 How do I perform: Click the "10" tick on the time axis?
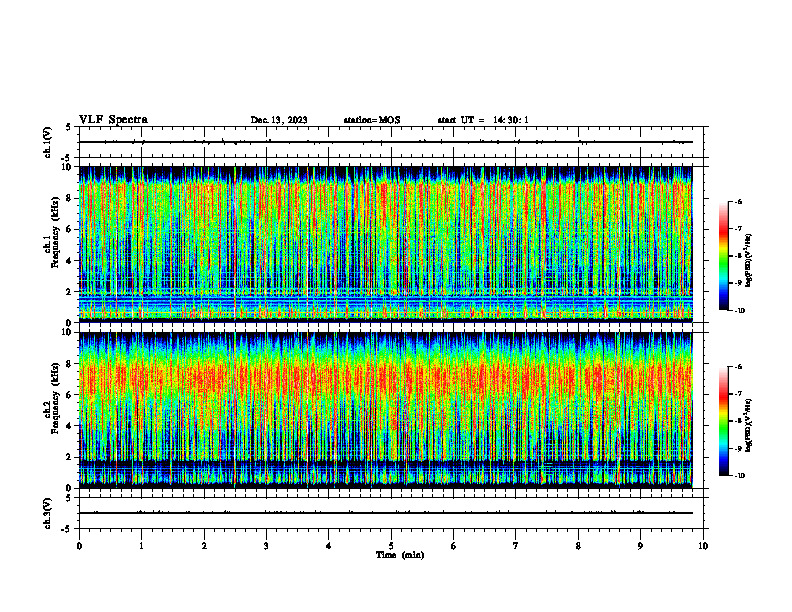(703, 546)
